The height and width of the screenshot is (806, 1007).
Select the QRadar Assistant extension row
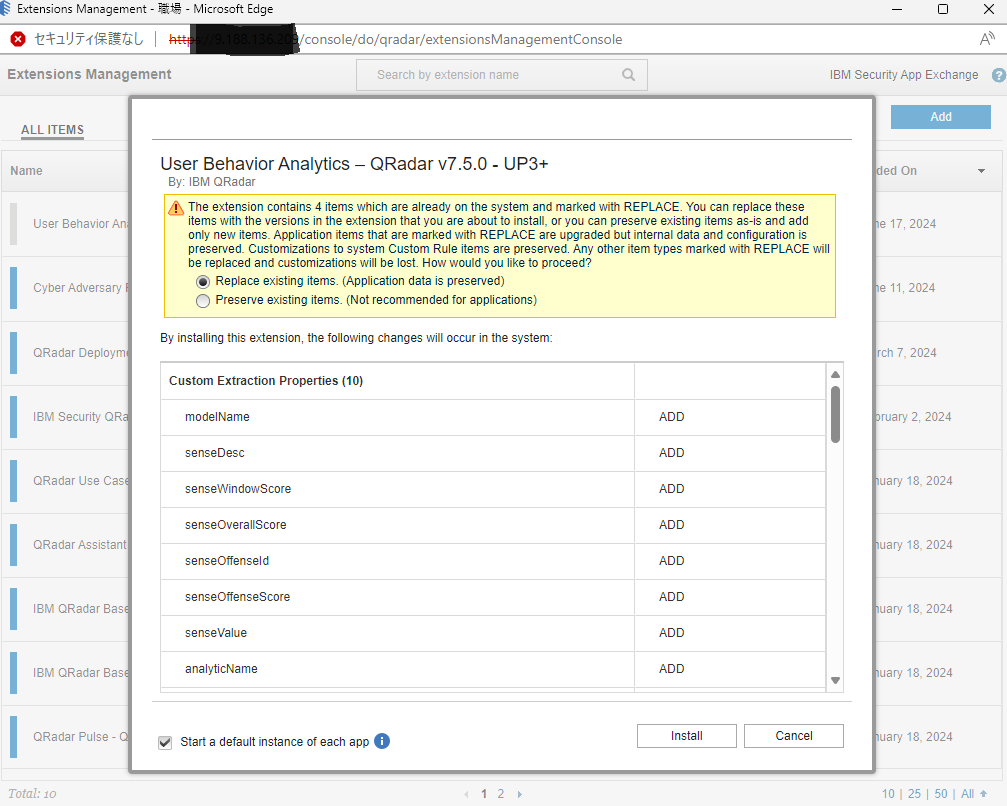point(66,545)
